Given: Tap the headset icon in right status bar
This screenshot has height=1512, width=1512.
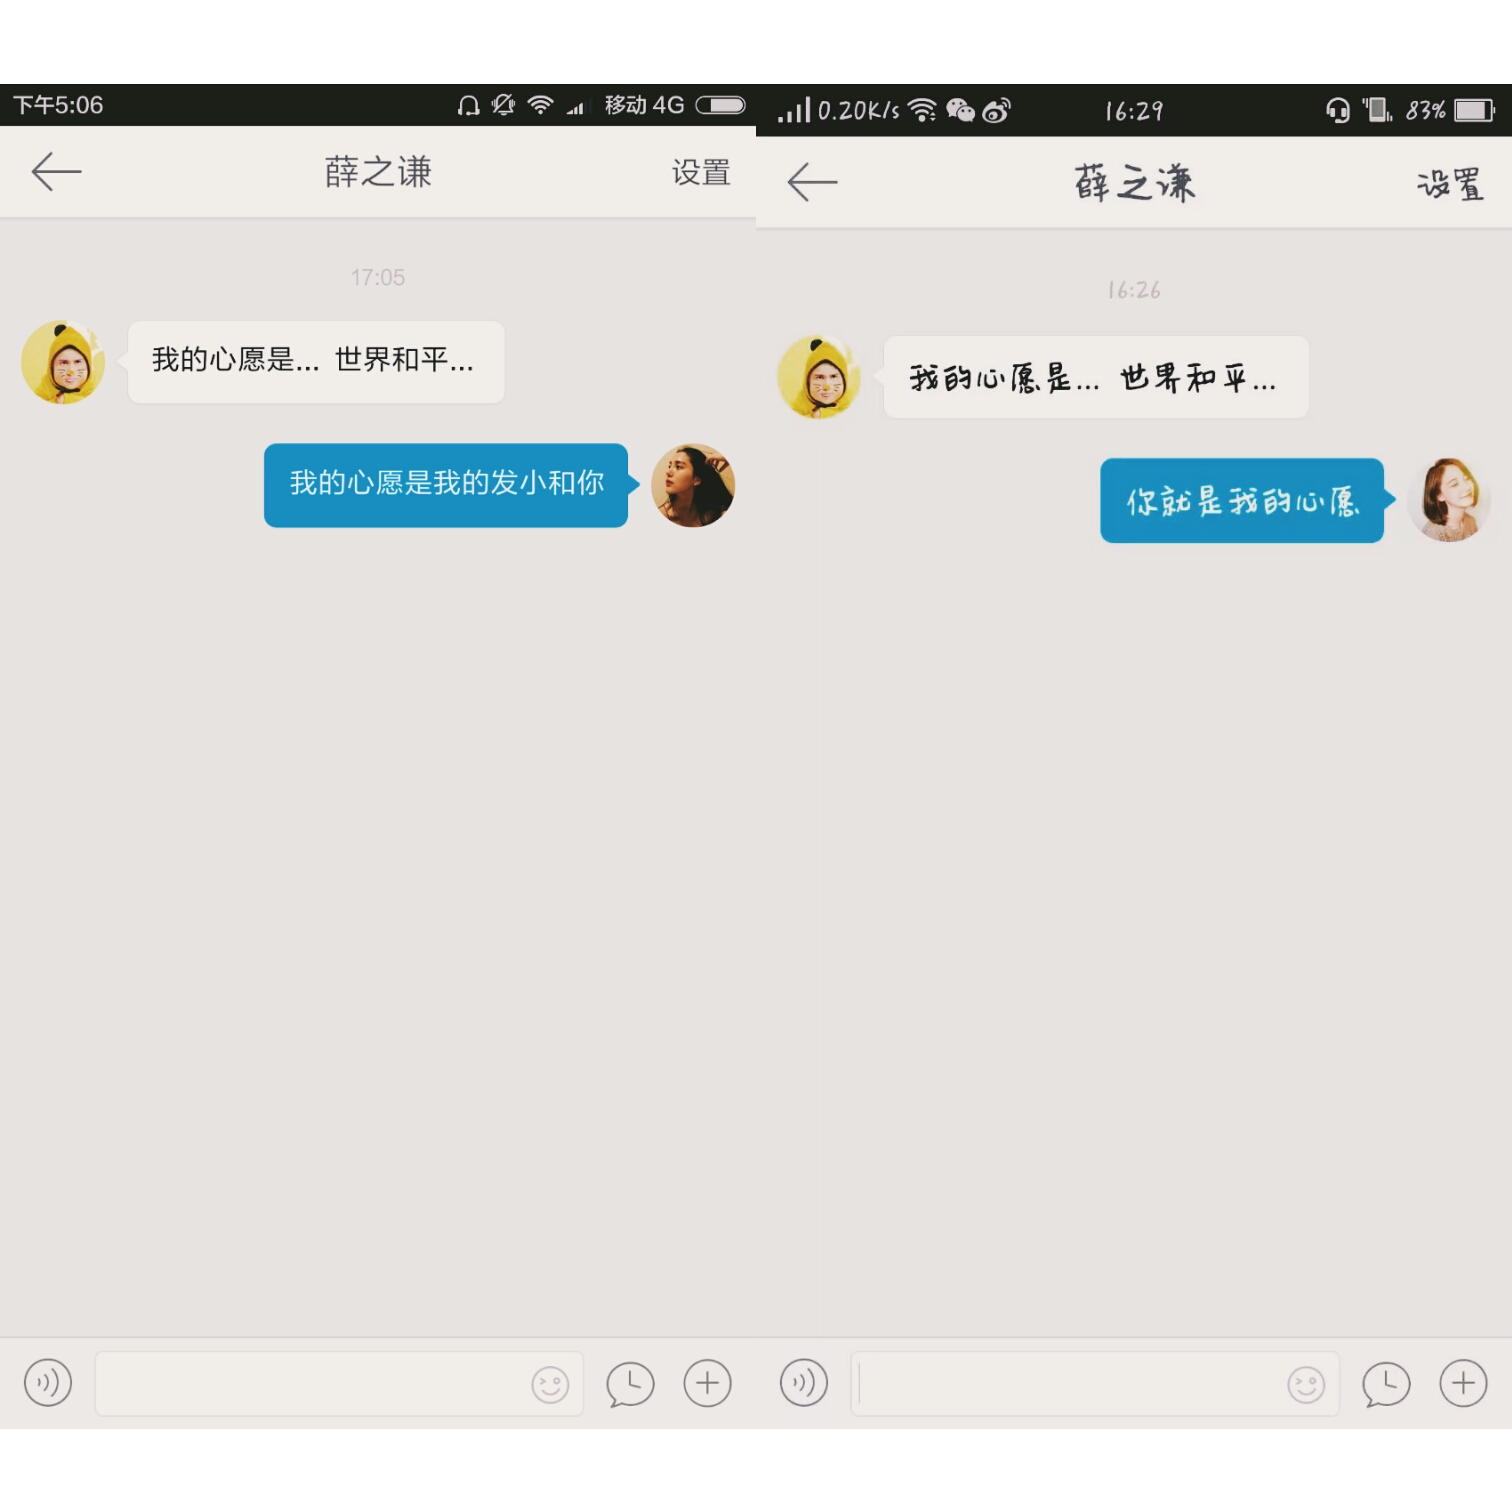Looking at the screenshot, I should 1338,110.
